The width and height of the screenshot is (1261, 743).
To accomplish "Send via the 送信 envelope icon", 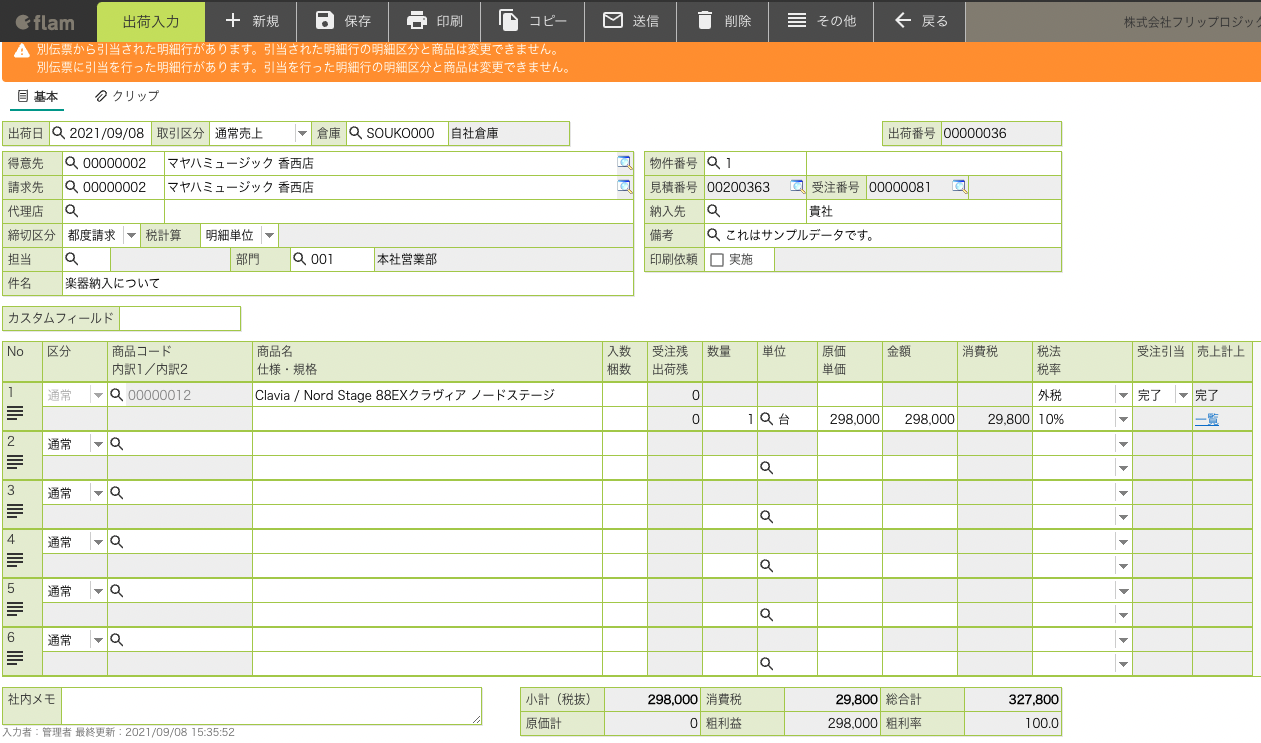I will coord(613,21).
